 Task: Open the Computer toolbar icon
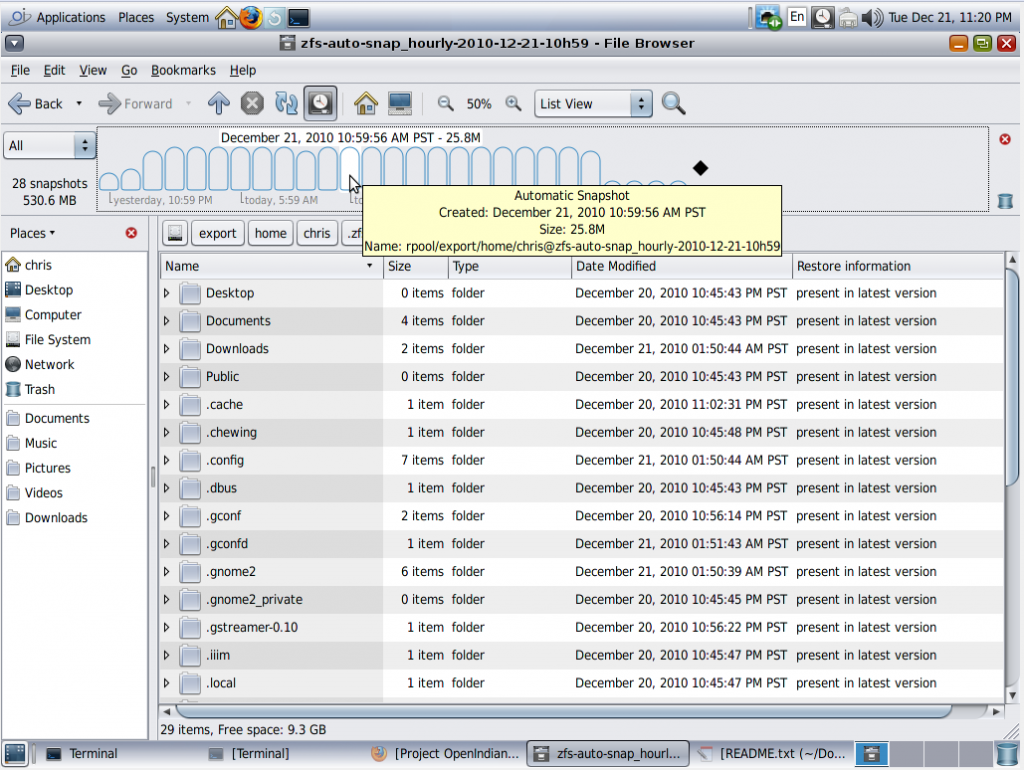[400, 103]
